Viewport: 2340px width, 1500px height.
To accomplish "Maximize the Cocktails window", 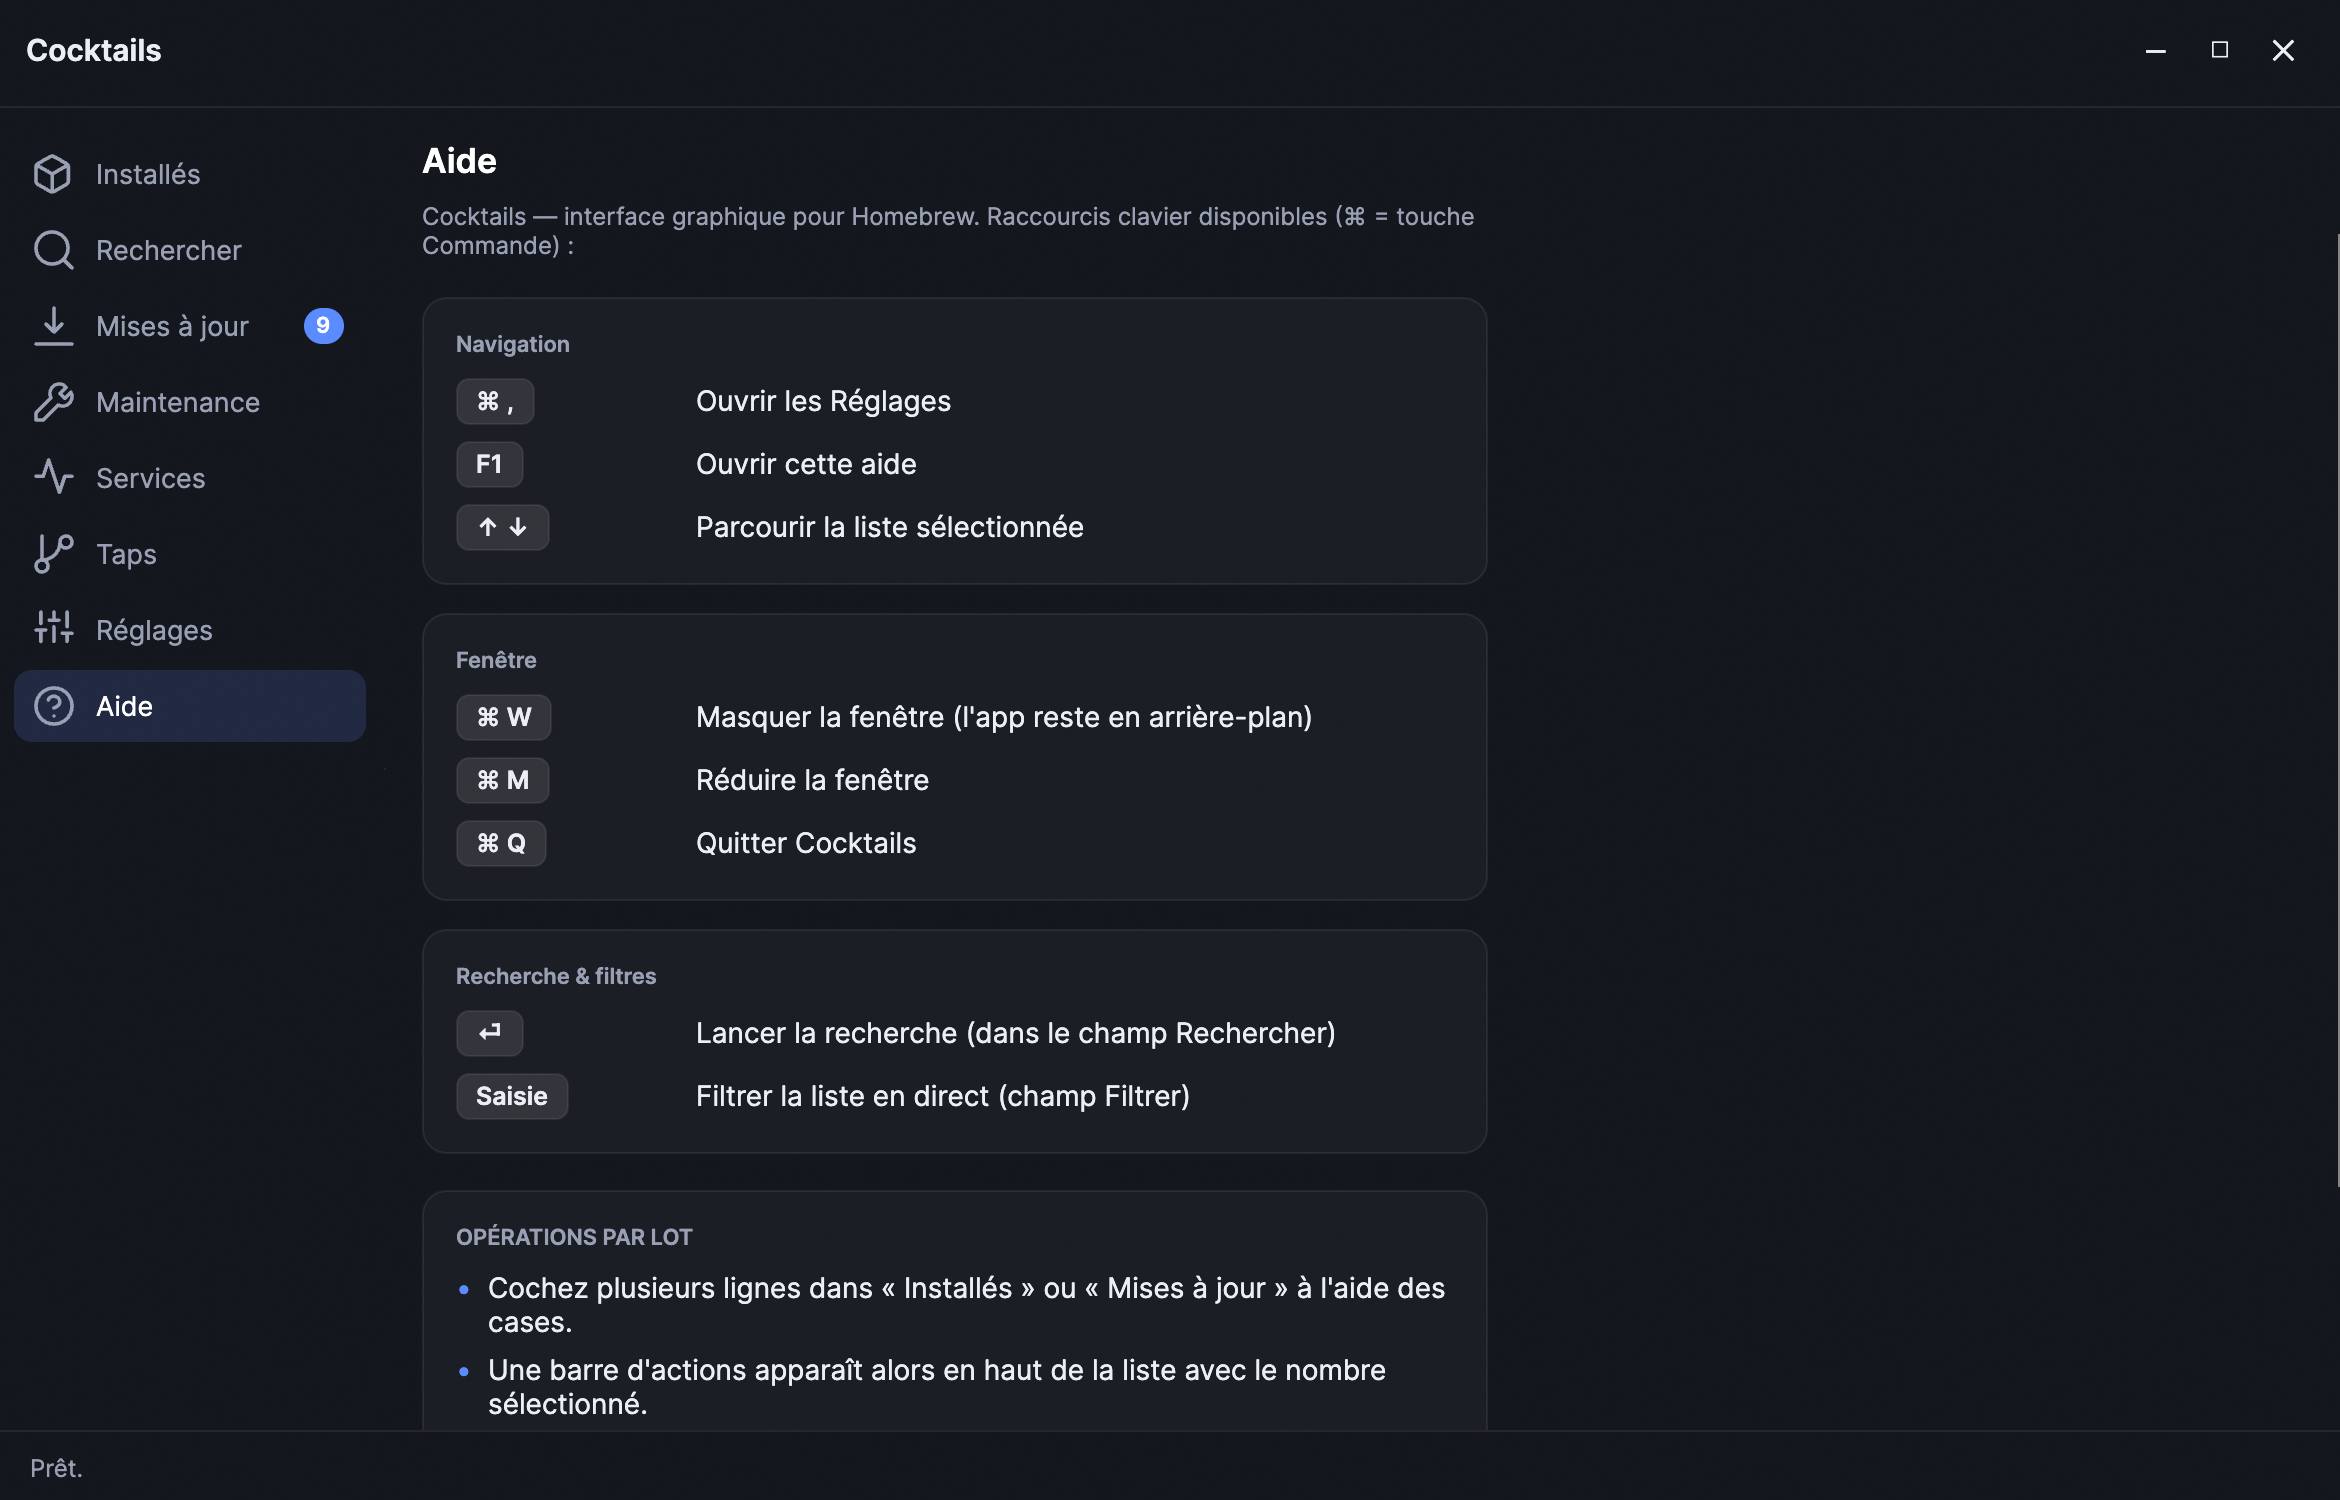I will tap(2219, 50).
